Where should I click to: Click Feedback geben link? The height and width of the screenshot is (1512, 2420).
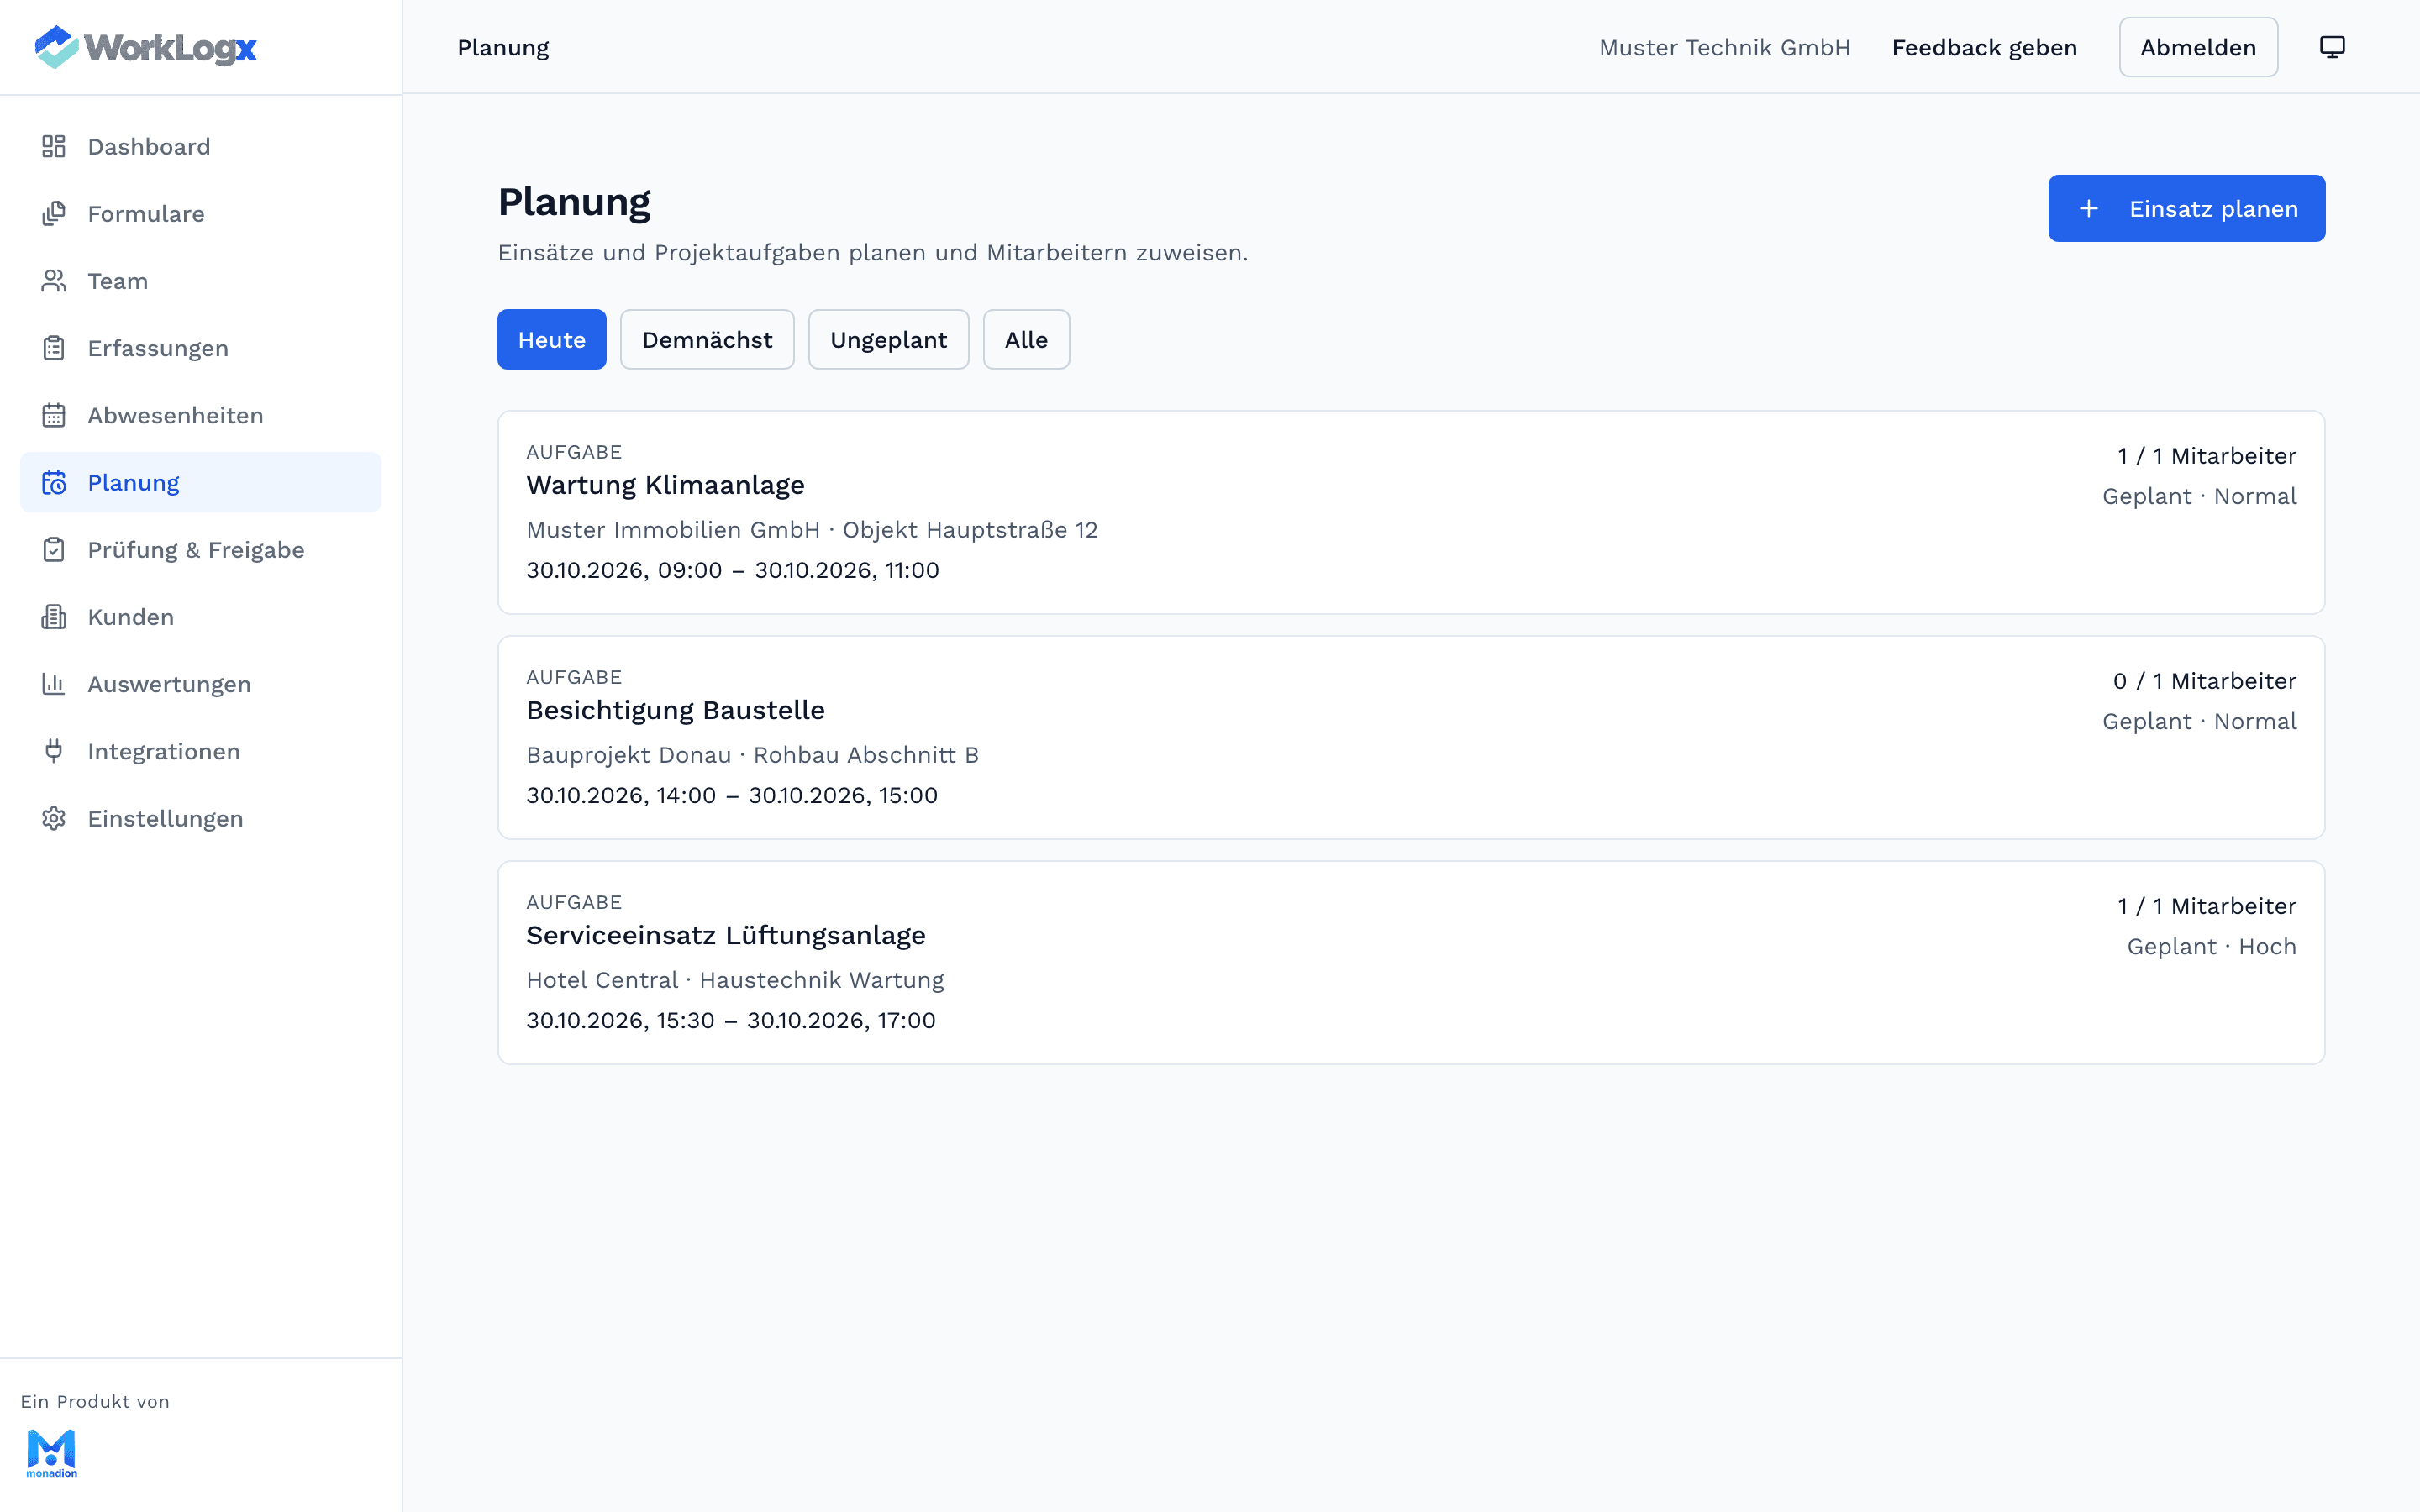pos(1984,47)
